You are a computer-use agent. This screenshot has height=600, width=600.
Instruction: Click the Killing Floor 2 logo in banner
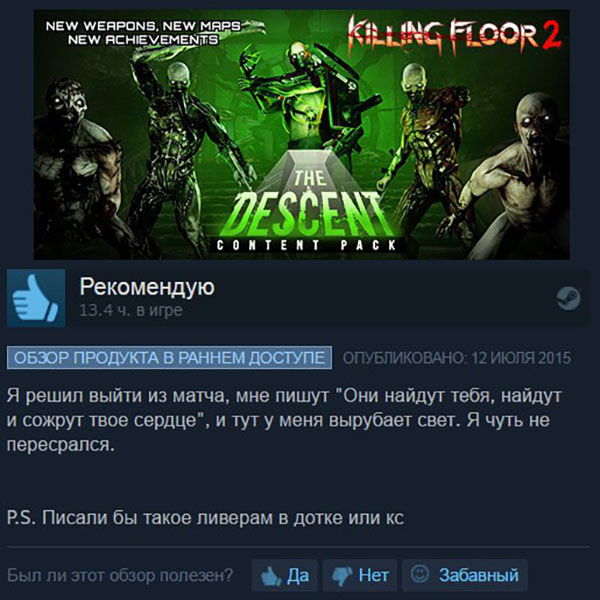[x=454, y=34]
